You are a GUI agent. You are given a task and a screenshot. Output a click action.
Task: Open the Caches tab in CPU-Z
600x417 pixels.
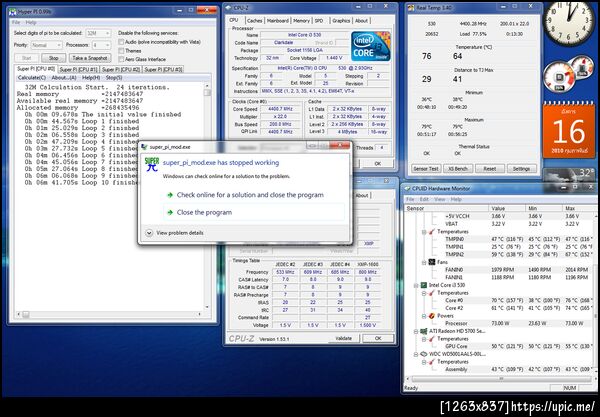coord(254,21)
